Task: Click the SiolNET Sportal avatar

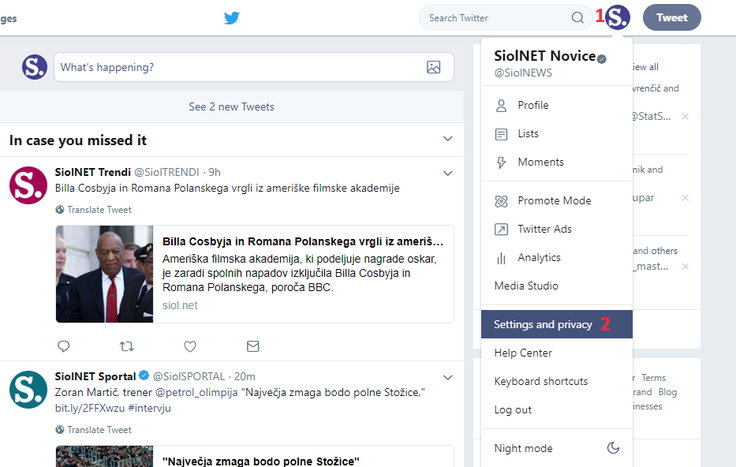Action: (x=28, y=390)
